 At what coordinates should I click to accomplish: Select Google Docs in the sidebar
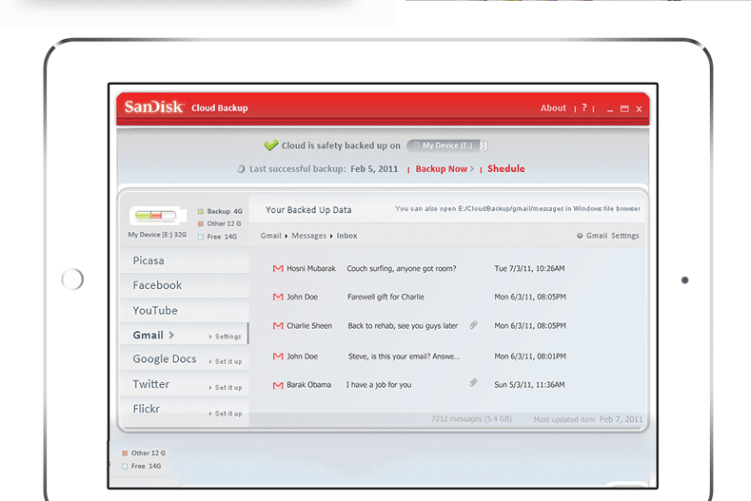tap(164, 359)
